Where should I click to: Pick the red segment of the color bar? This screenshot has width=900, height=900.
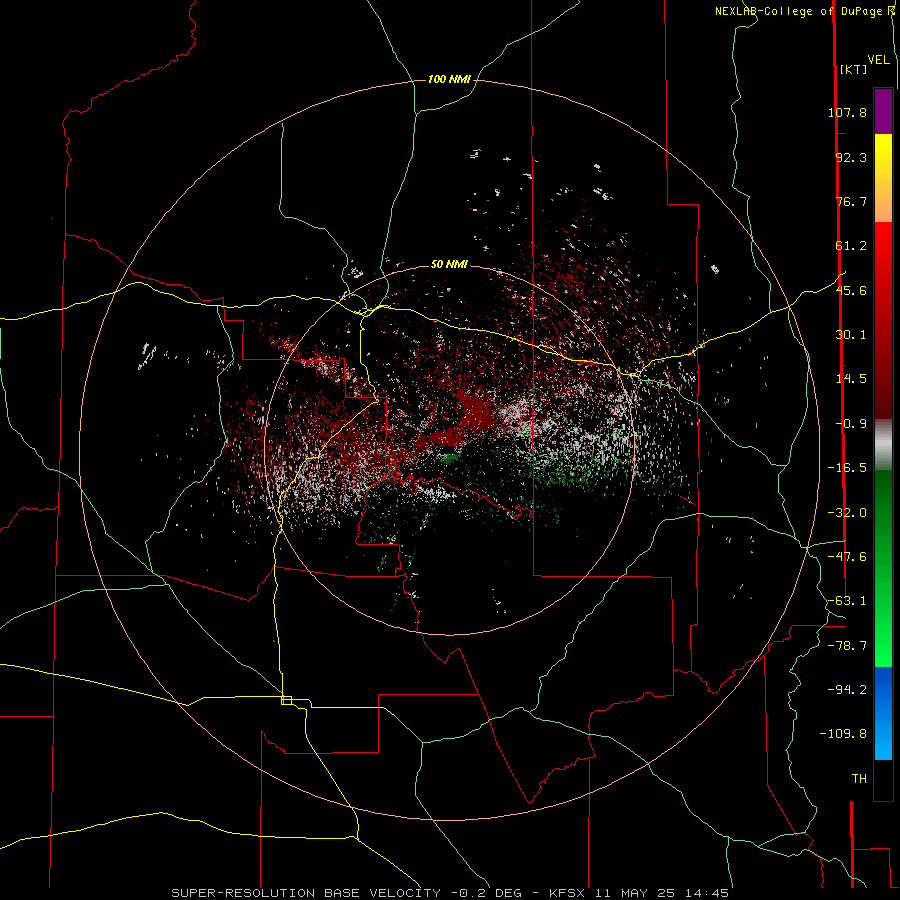pos(883,320)
